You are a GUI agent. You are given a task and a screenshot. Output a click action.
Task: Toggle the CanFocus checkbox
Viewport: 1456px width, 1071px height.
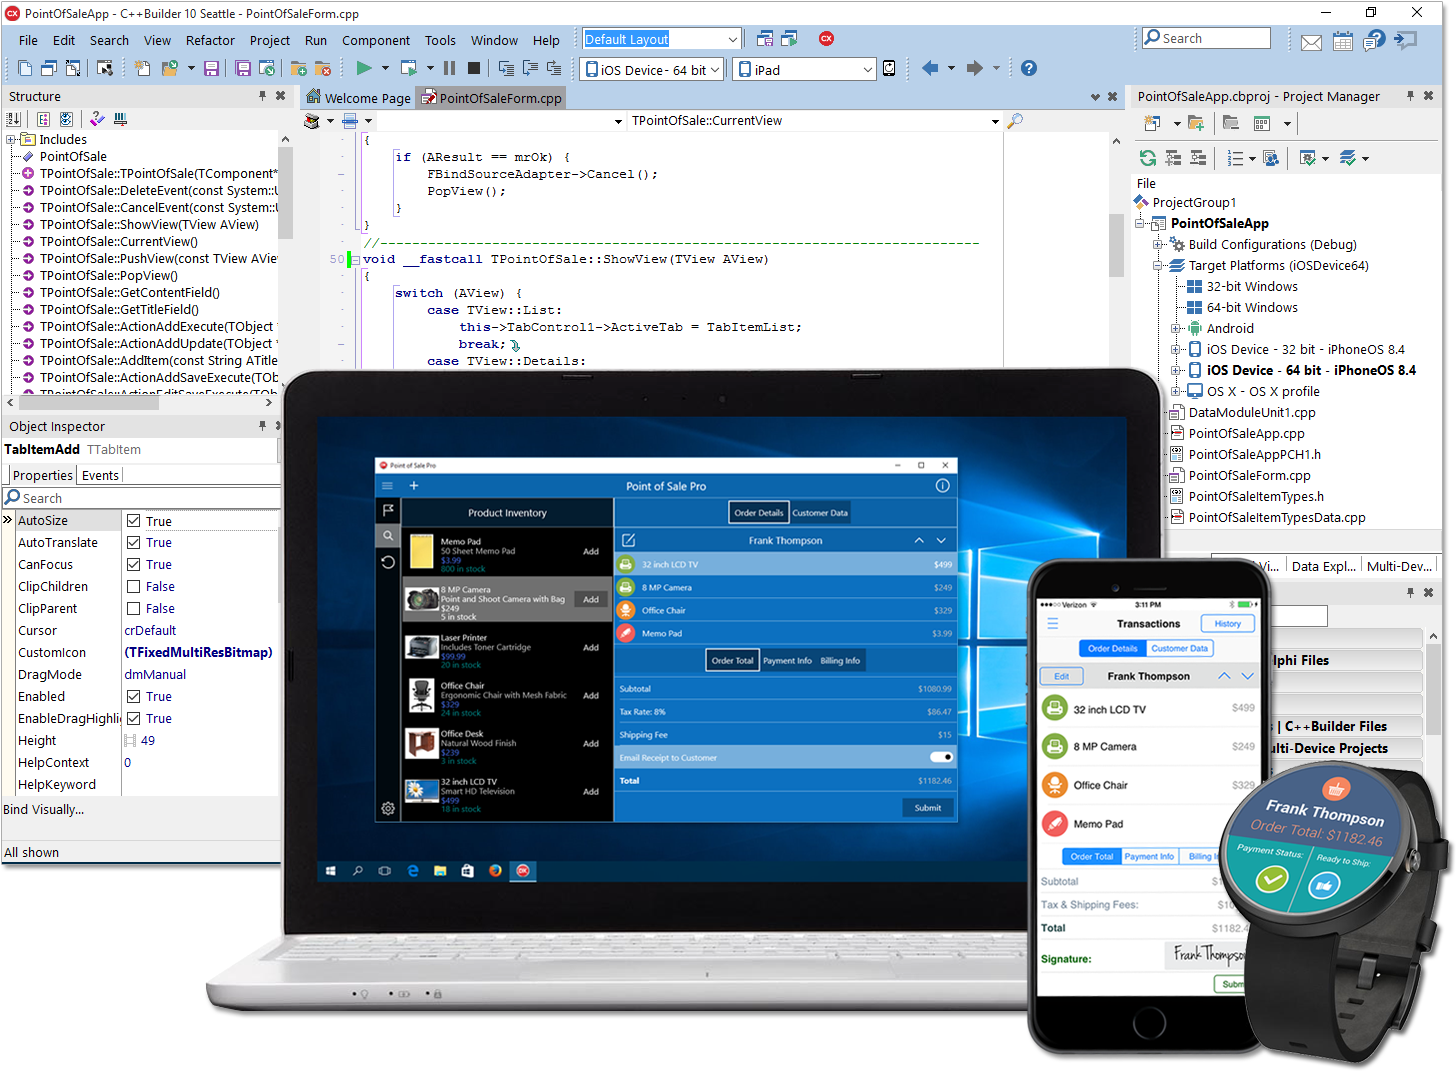pos(133,564)
